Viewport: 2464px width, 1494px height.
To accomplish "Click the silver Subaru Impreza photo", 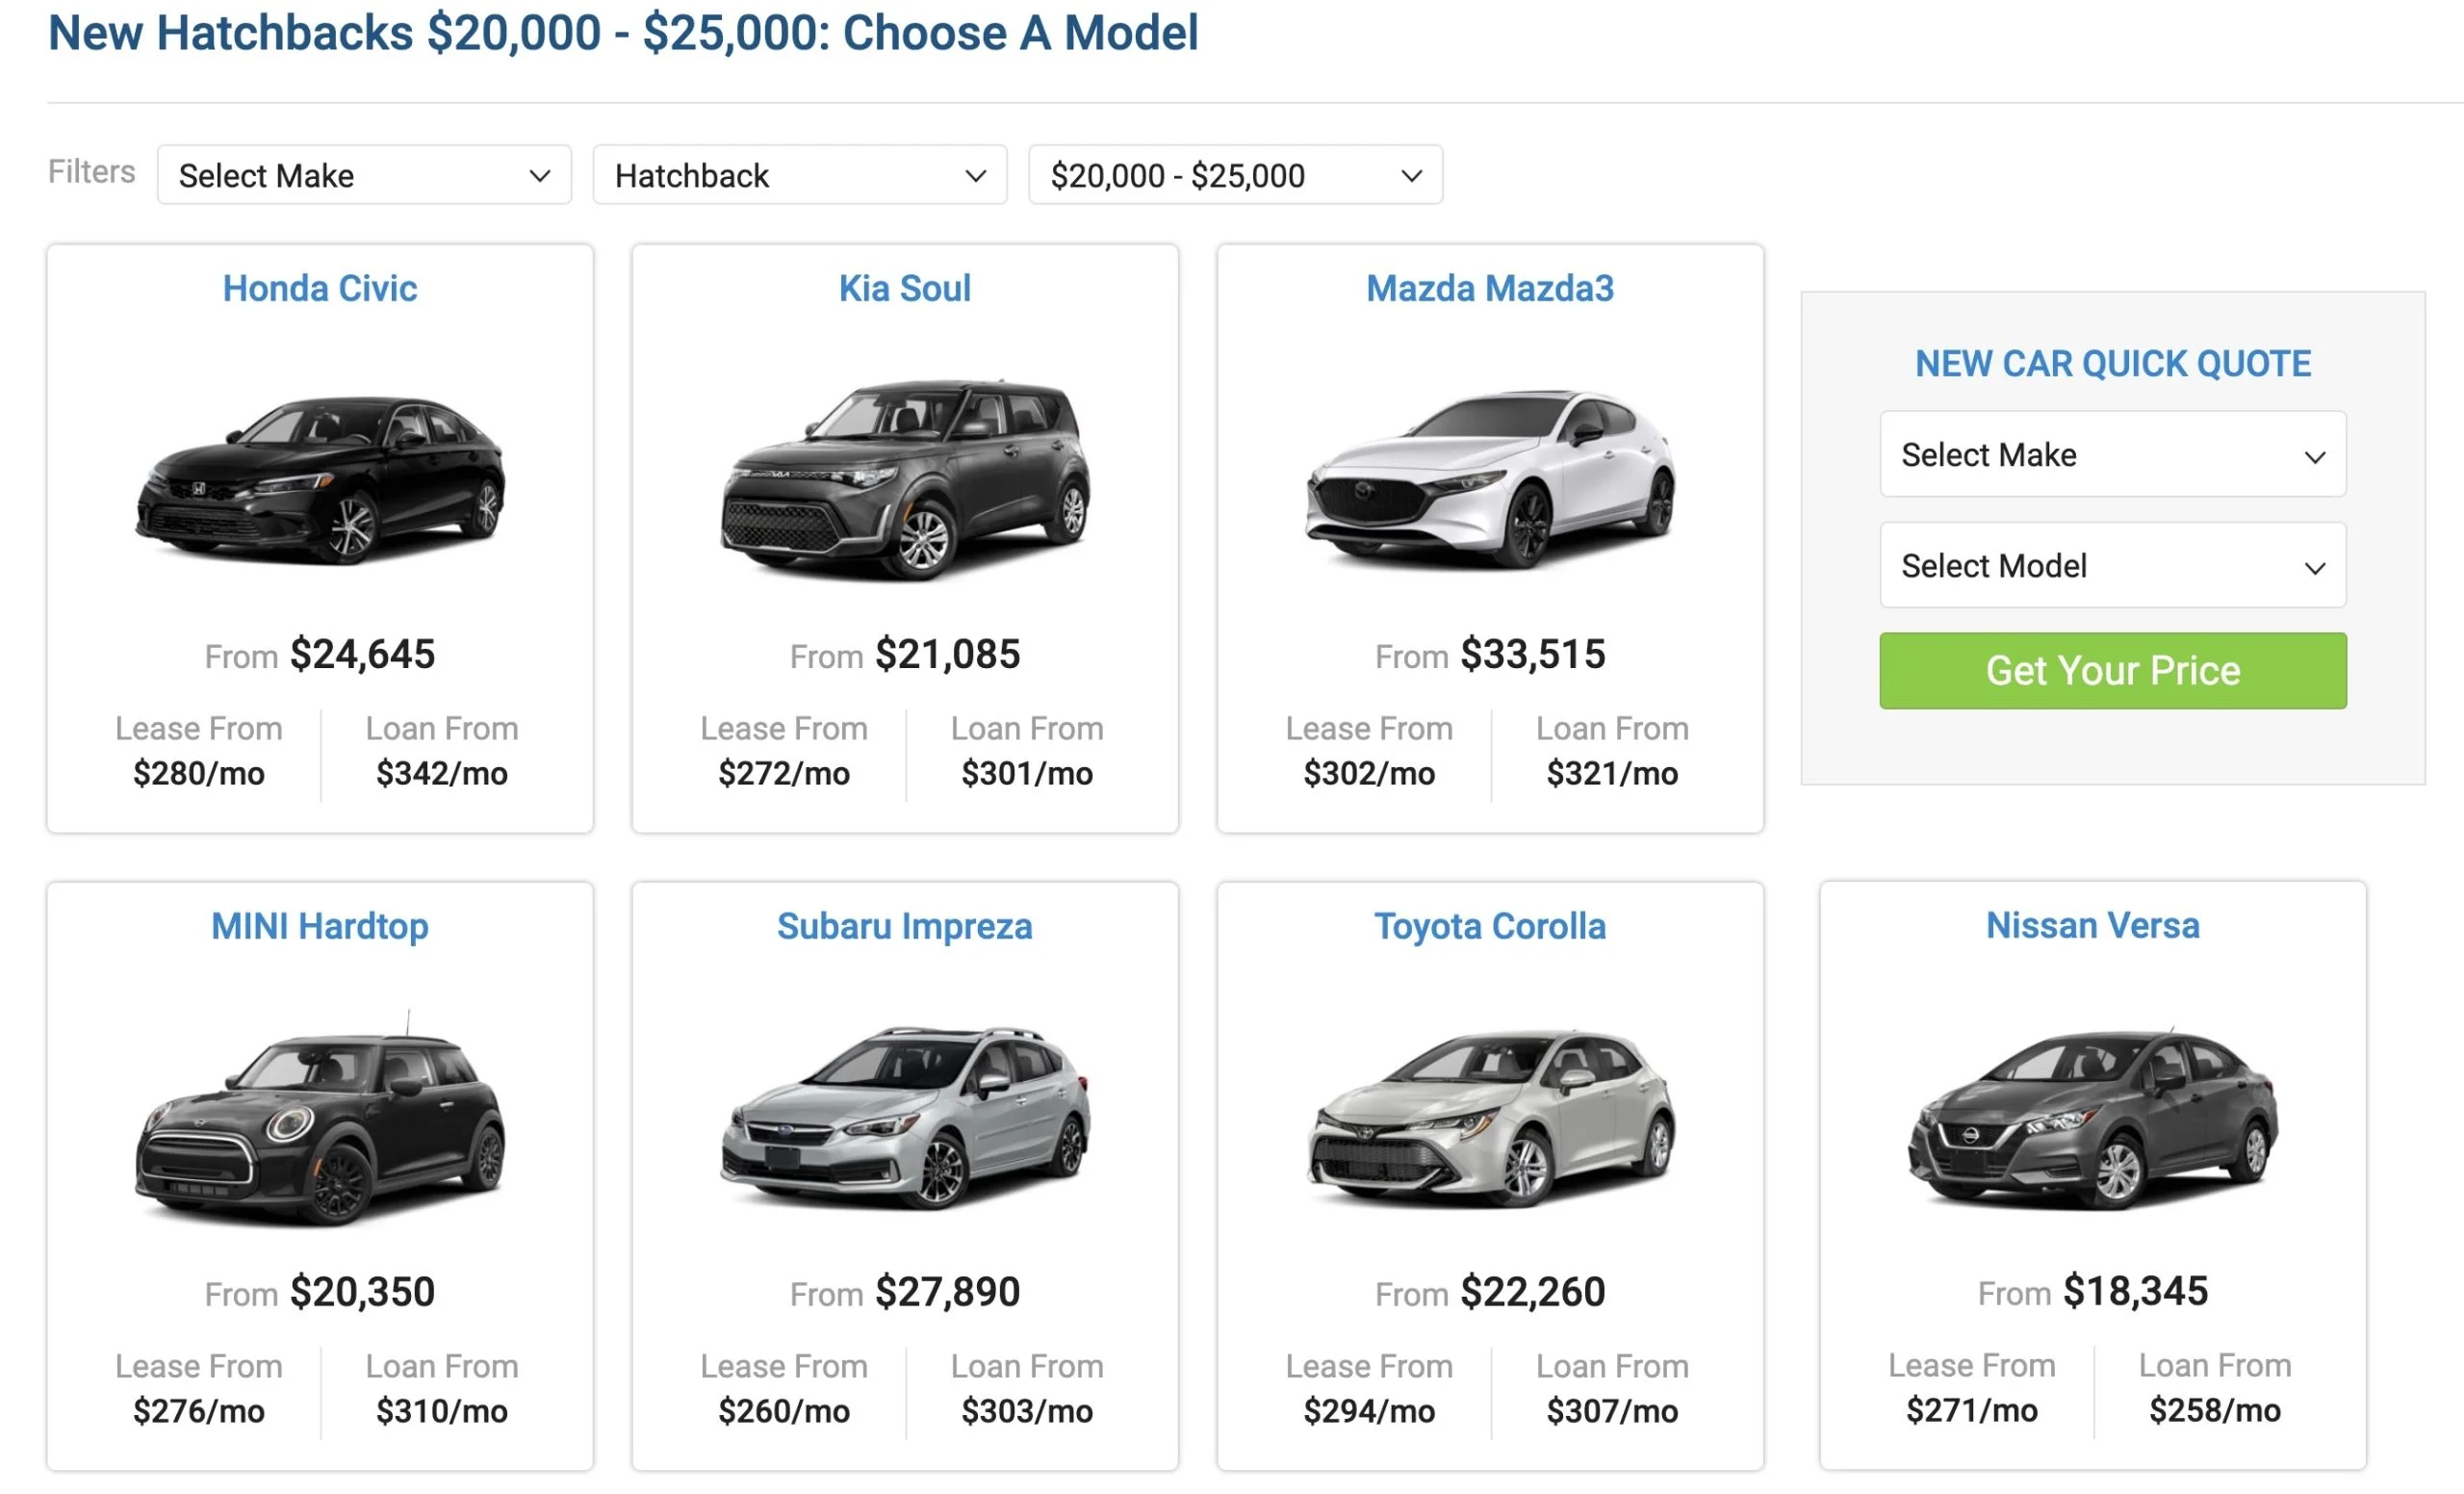I will pyautogui.click(x=905, y=1118).
